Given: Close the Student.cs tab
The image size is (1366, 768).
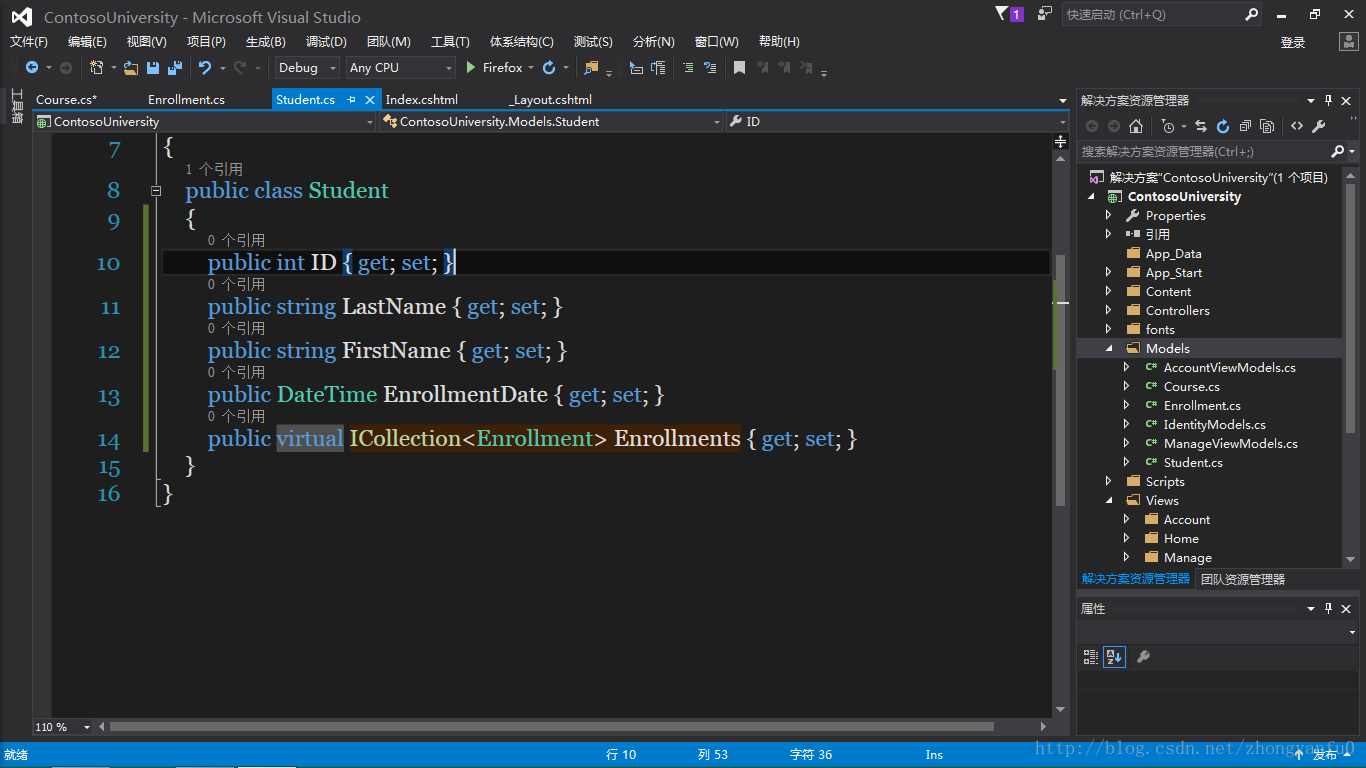Looking at the screenshot, I should pyautogui.click(x=370, y=100).
